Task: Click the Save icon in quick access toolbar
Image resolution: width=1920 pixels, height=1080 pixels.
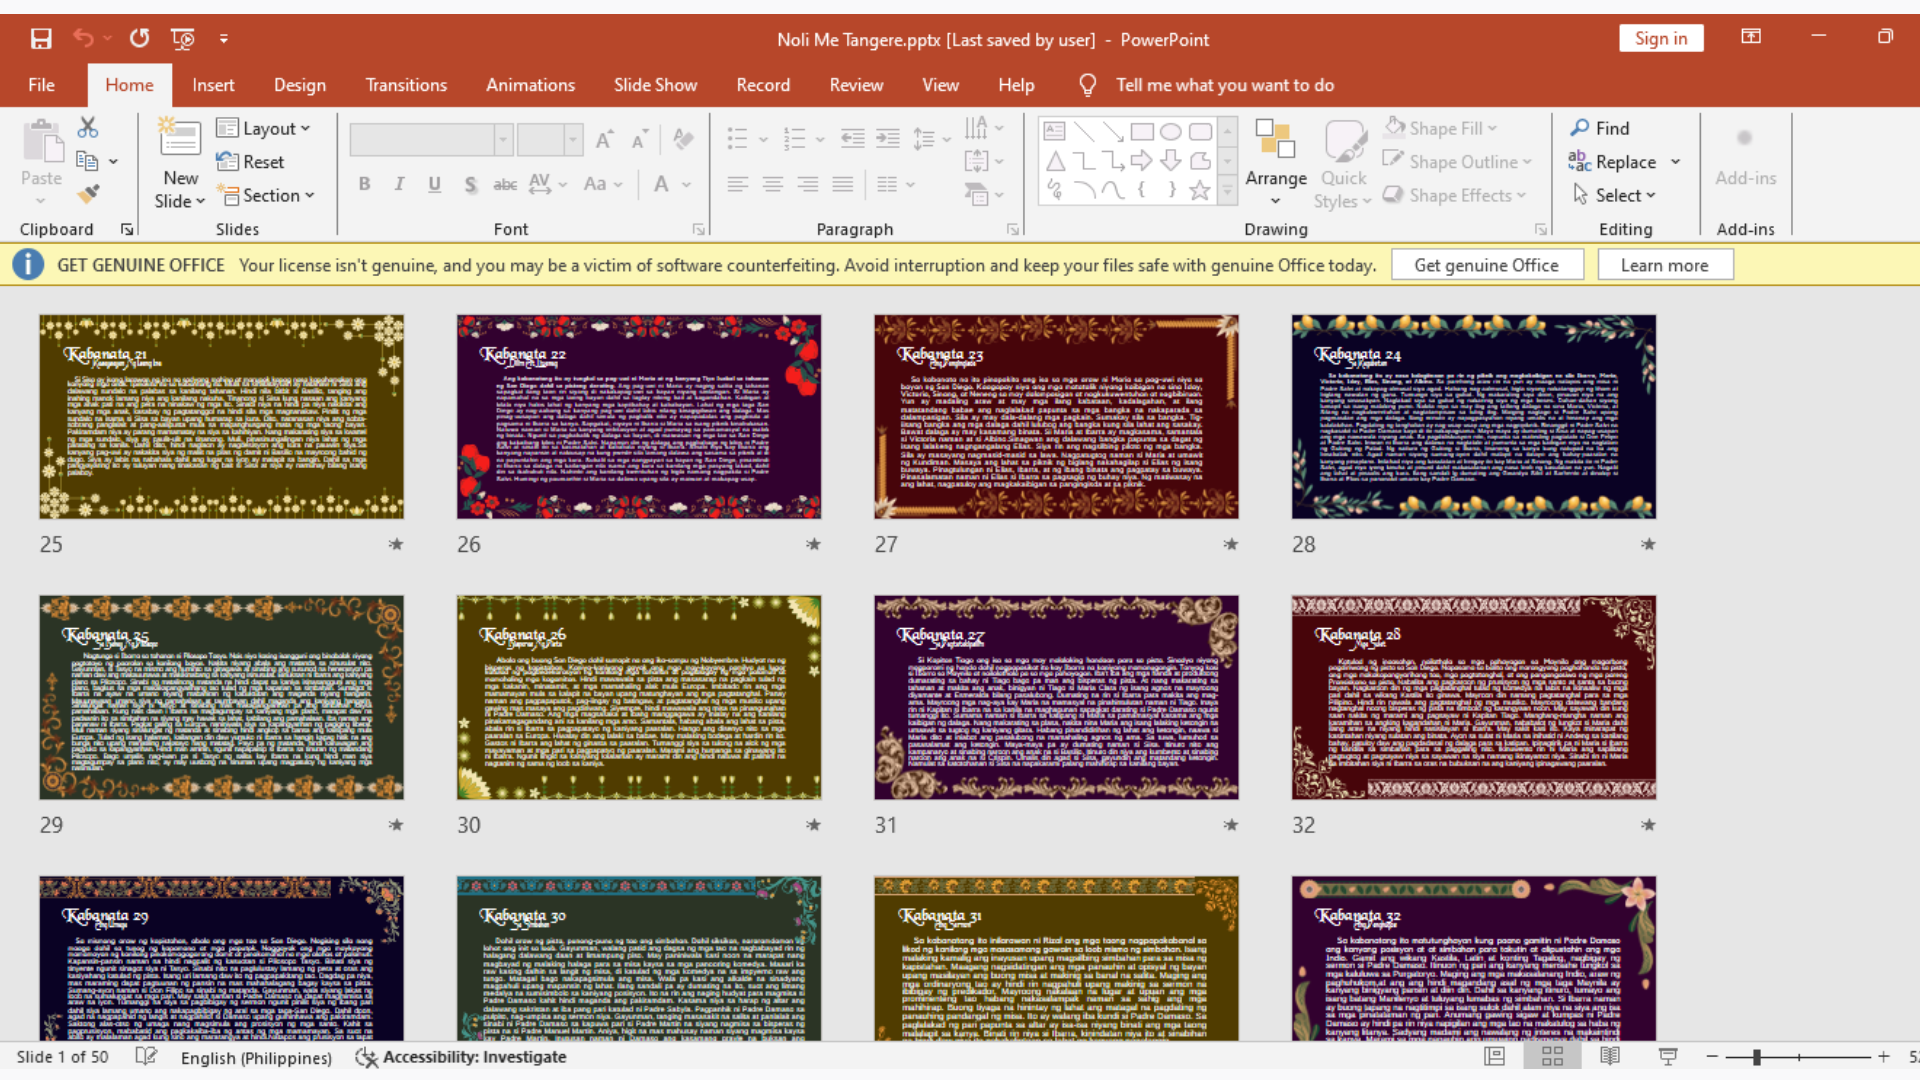Action: click(x=41, y=39)
